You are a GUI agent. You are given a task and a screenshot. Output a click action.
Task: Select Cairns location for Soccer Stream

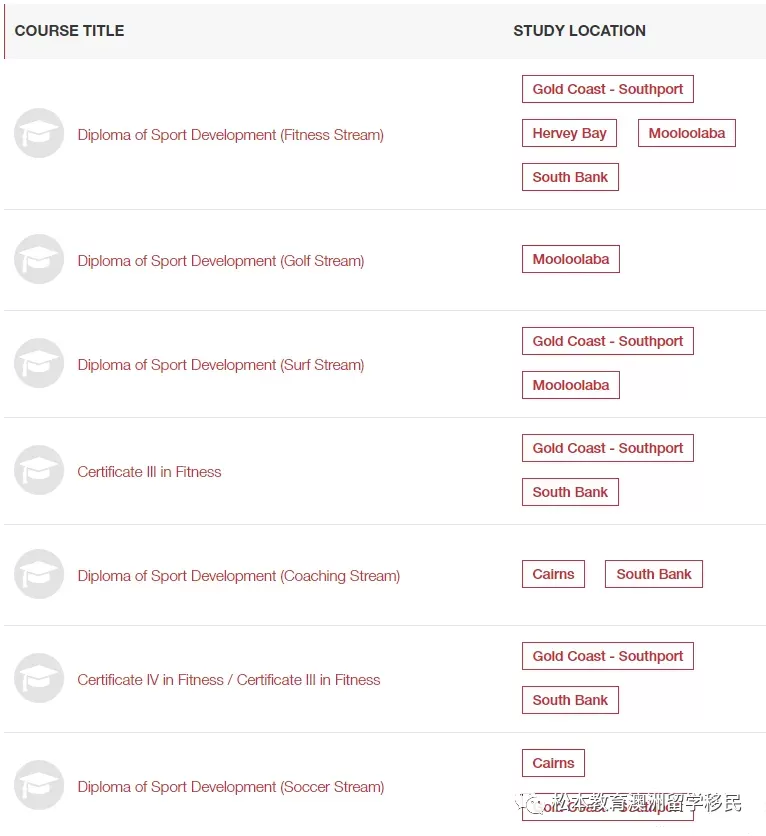[553, 763]
